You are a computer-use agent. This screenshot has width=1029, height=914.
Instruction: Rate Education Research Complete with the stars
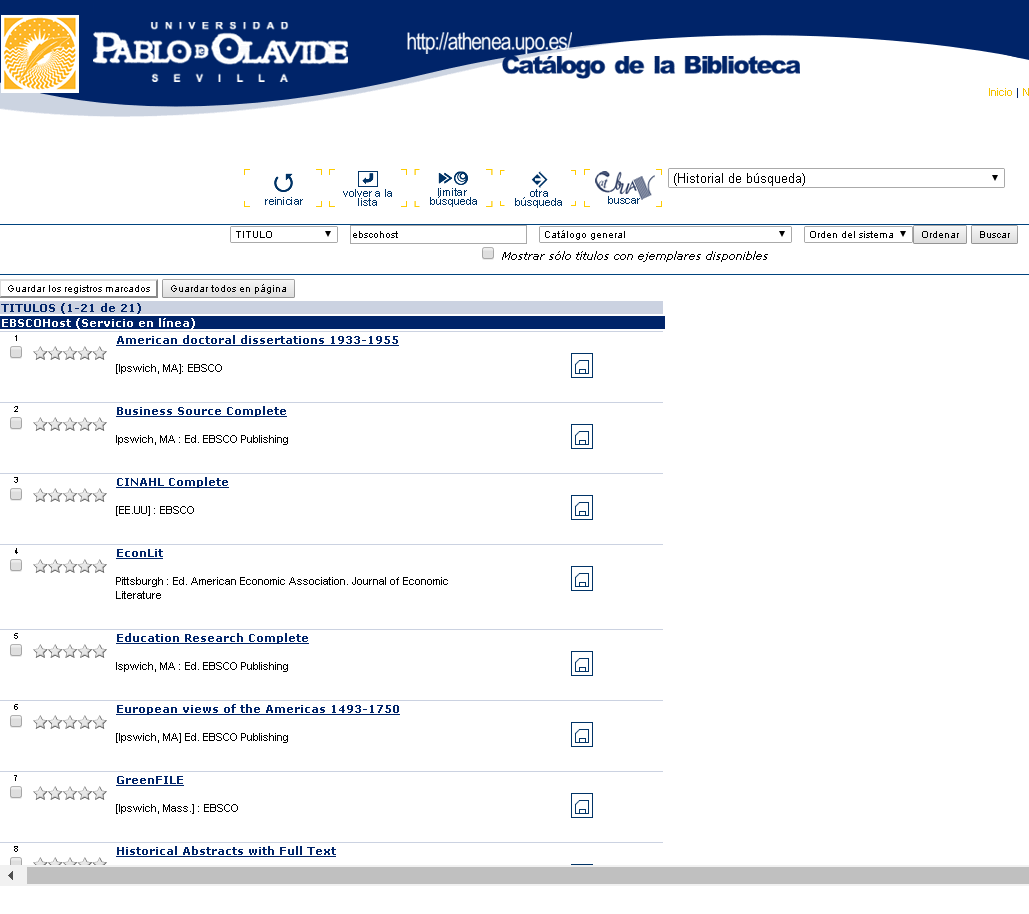click(70, 652)
